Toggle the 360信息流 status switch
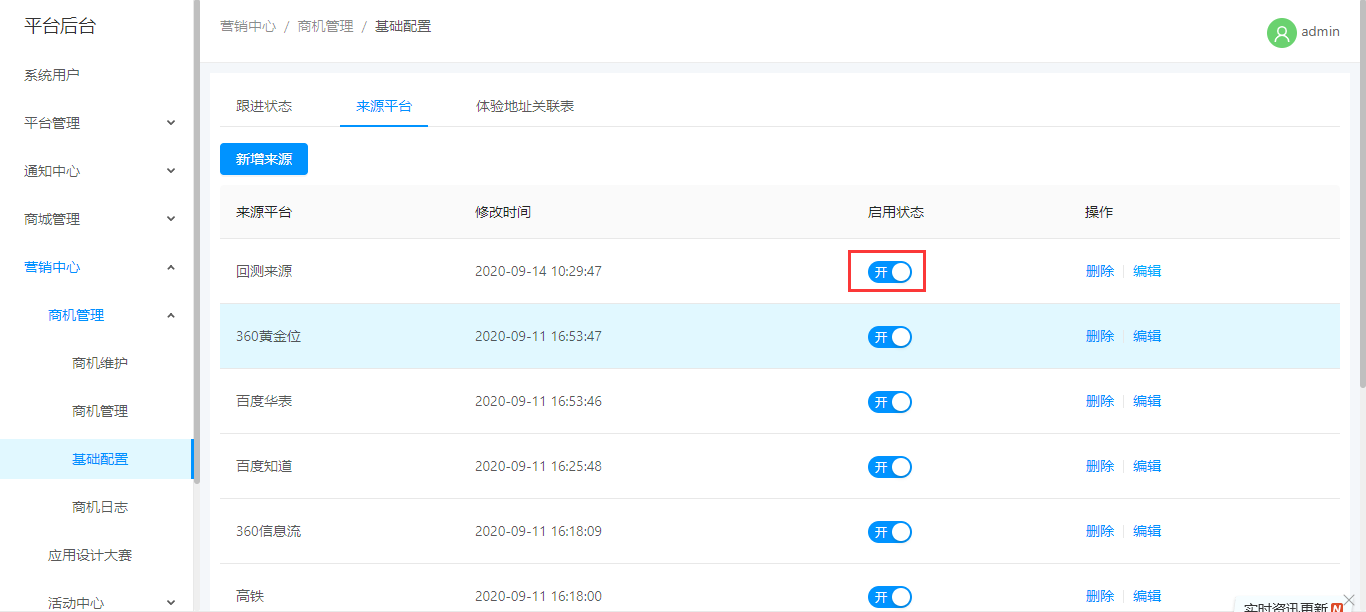This screenshot has height=612, width=1366. click(x=890, y=532)
